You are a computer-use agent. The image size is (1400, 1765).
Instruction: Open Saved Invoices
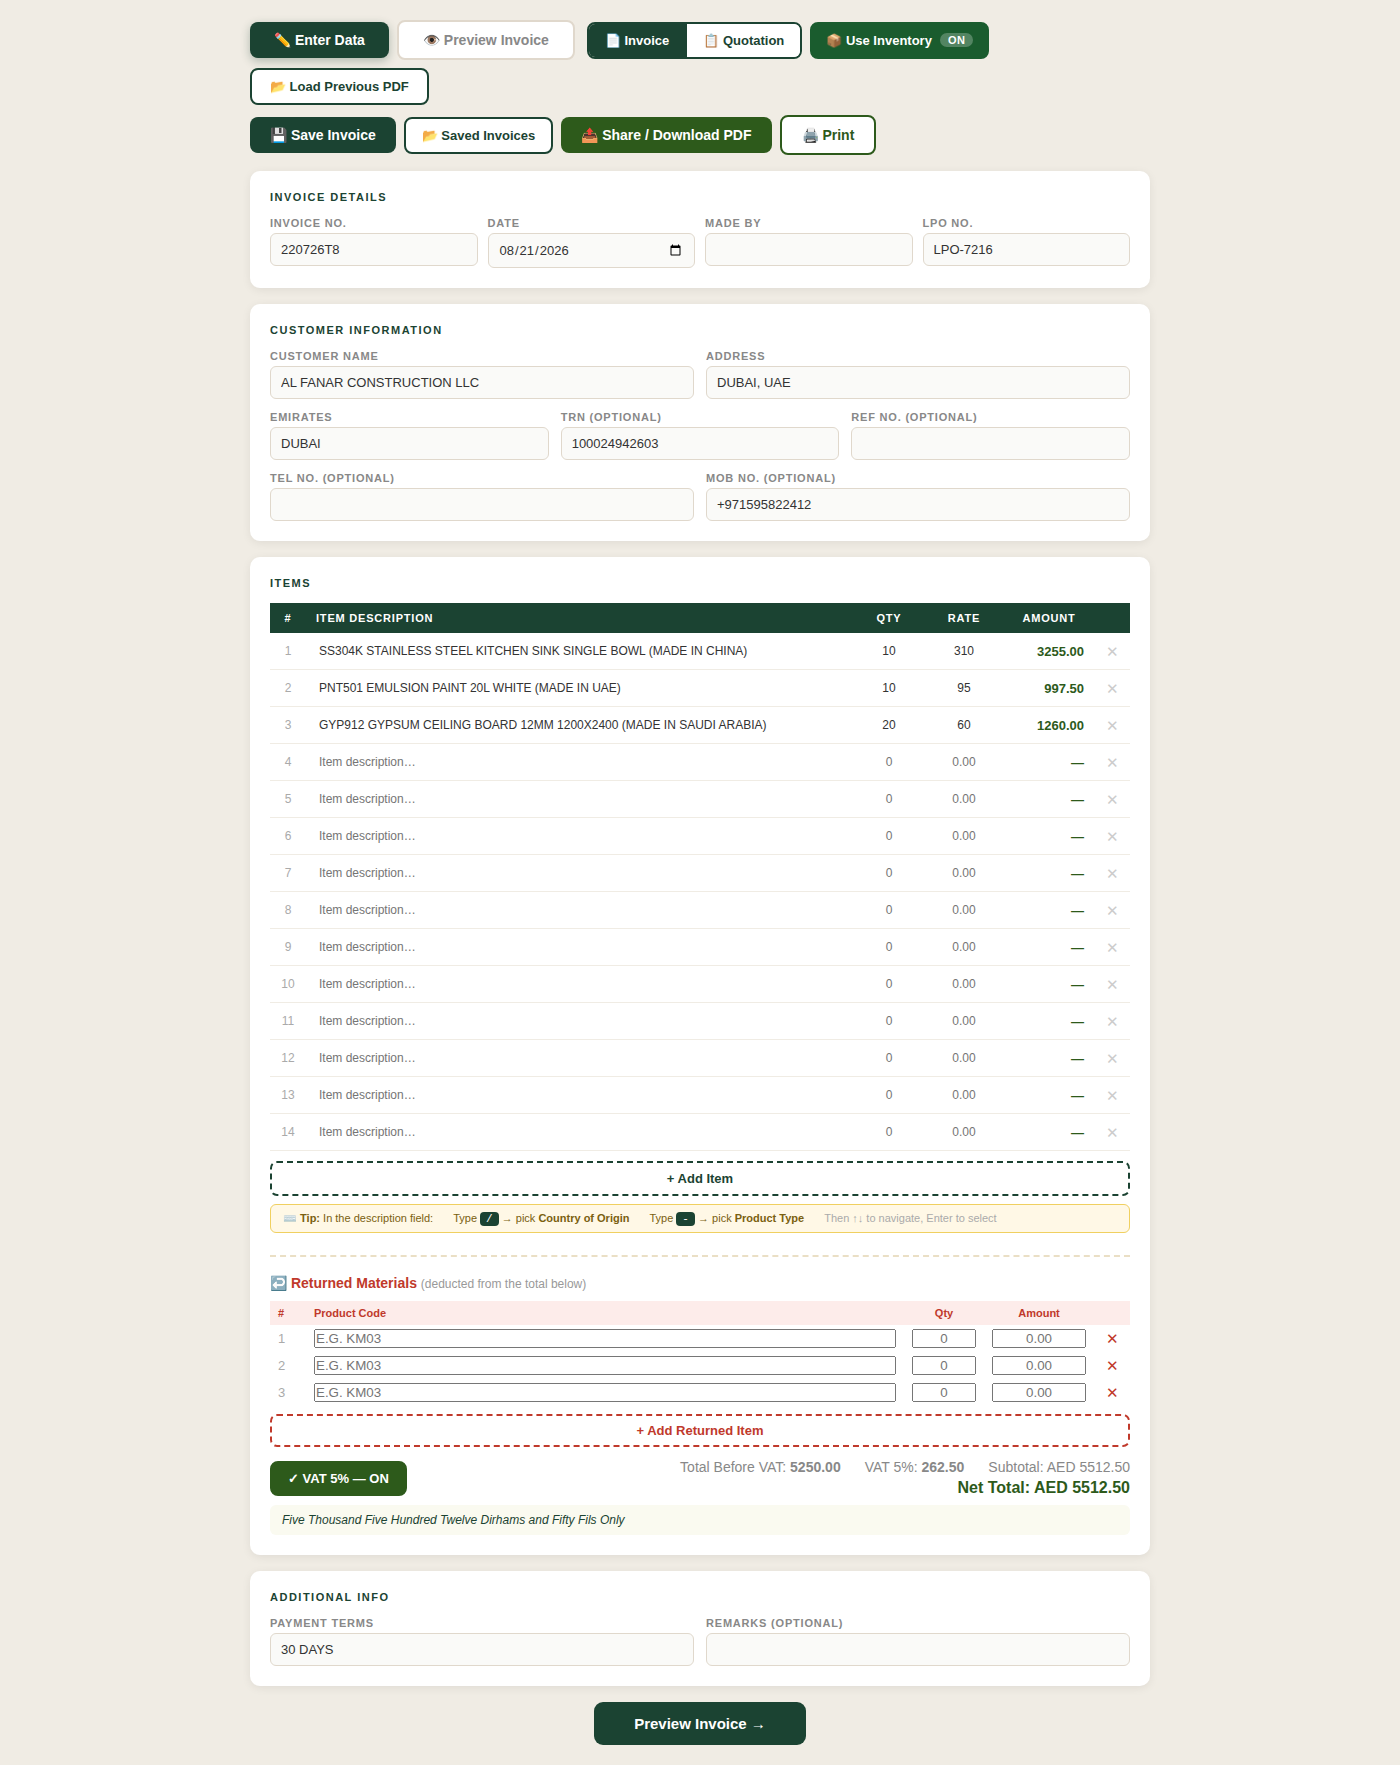pos(478,136)
